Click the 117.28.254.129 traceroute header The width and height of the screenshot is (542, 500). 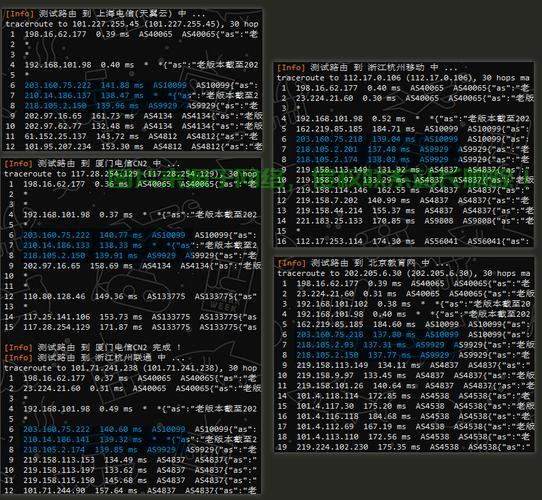131,174
